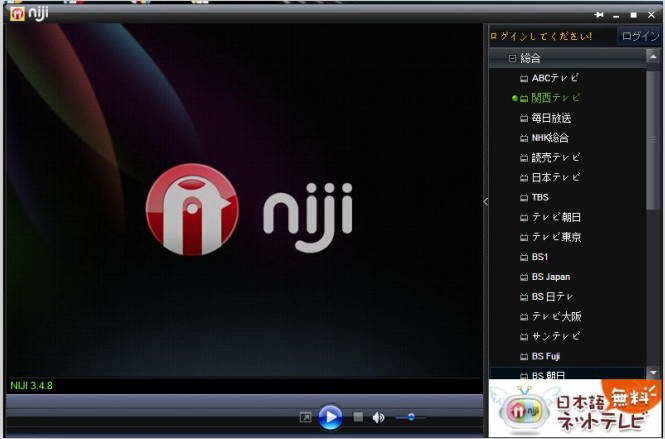Click the Stop playback square icon
The image size is (665, 439).
358,417
